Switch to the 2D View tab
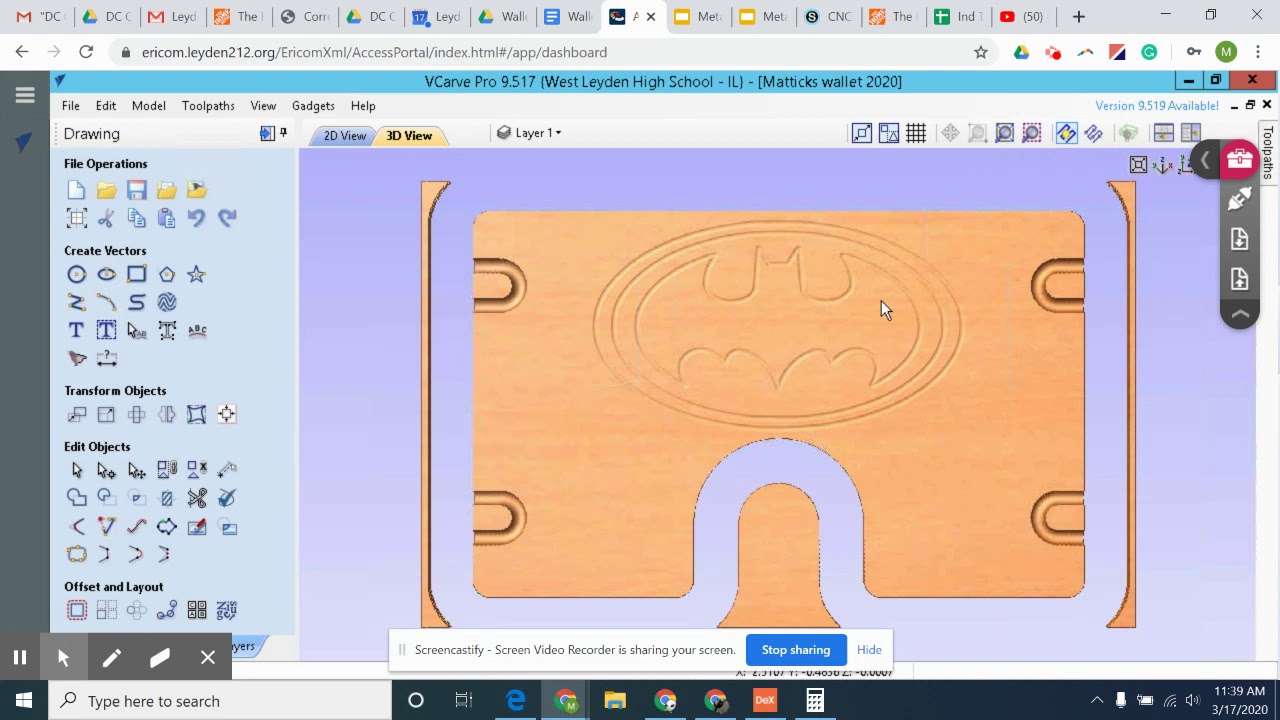Viewport: 1280px width, 720px height. tap(344, 136)
